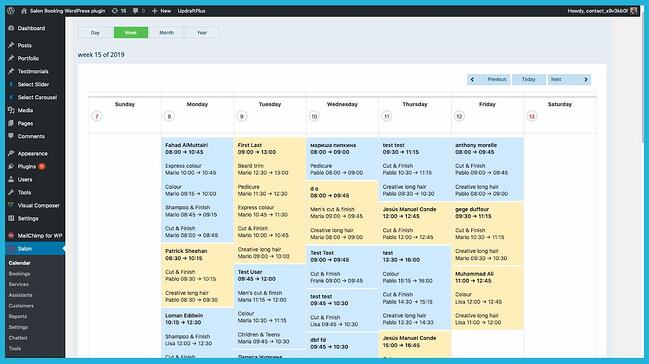Click the Plugins update count badge
The image size is (649, 364).
[42, 166]
